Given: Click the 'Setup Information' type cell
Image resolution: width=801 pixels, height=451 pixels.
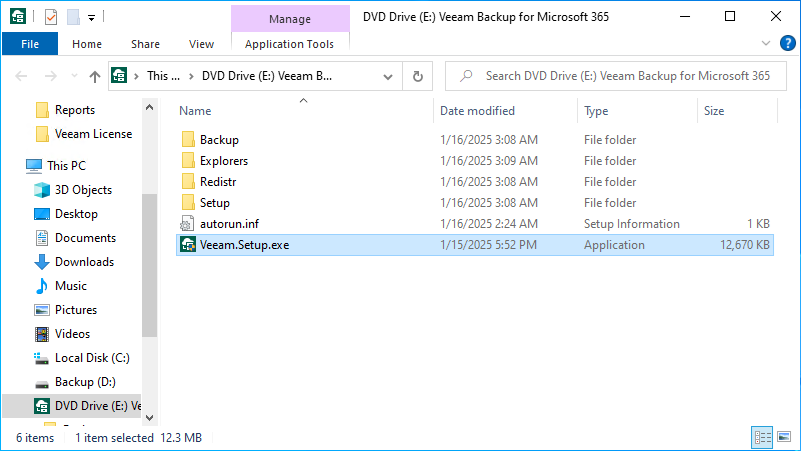Looking at the screenshot, I should [631, 224].
